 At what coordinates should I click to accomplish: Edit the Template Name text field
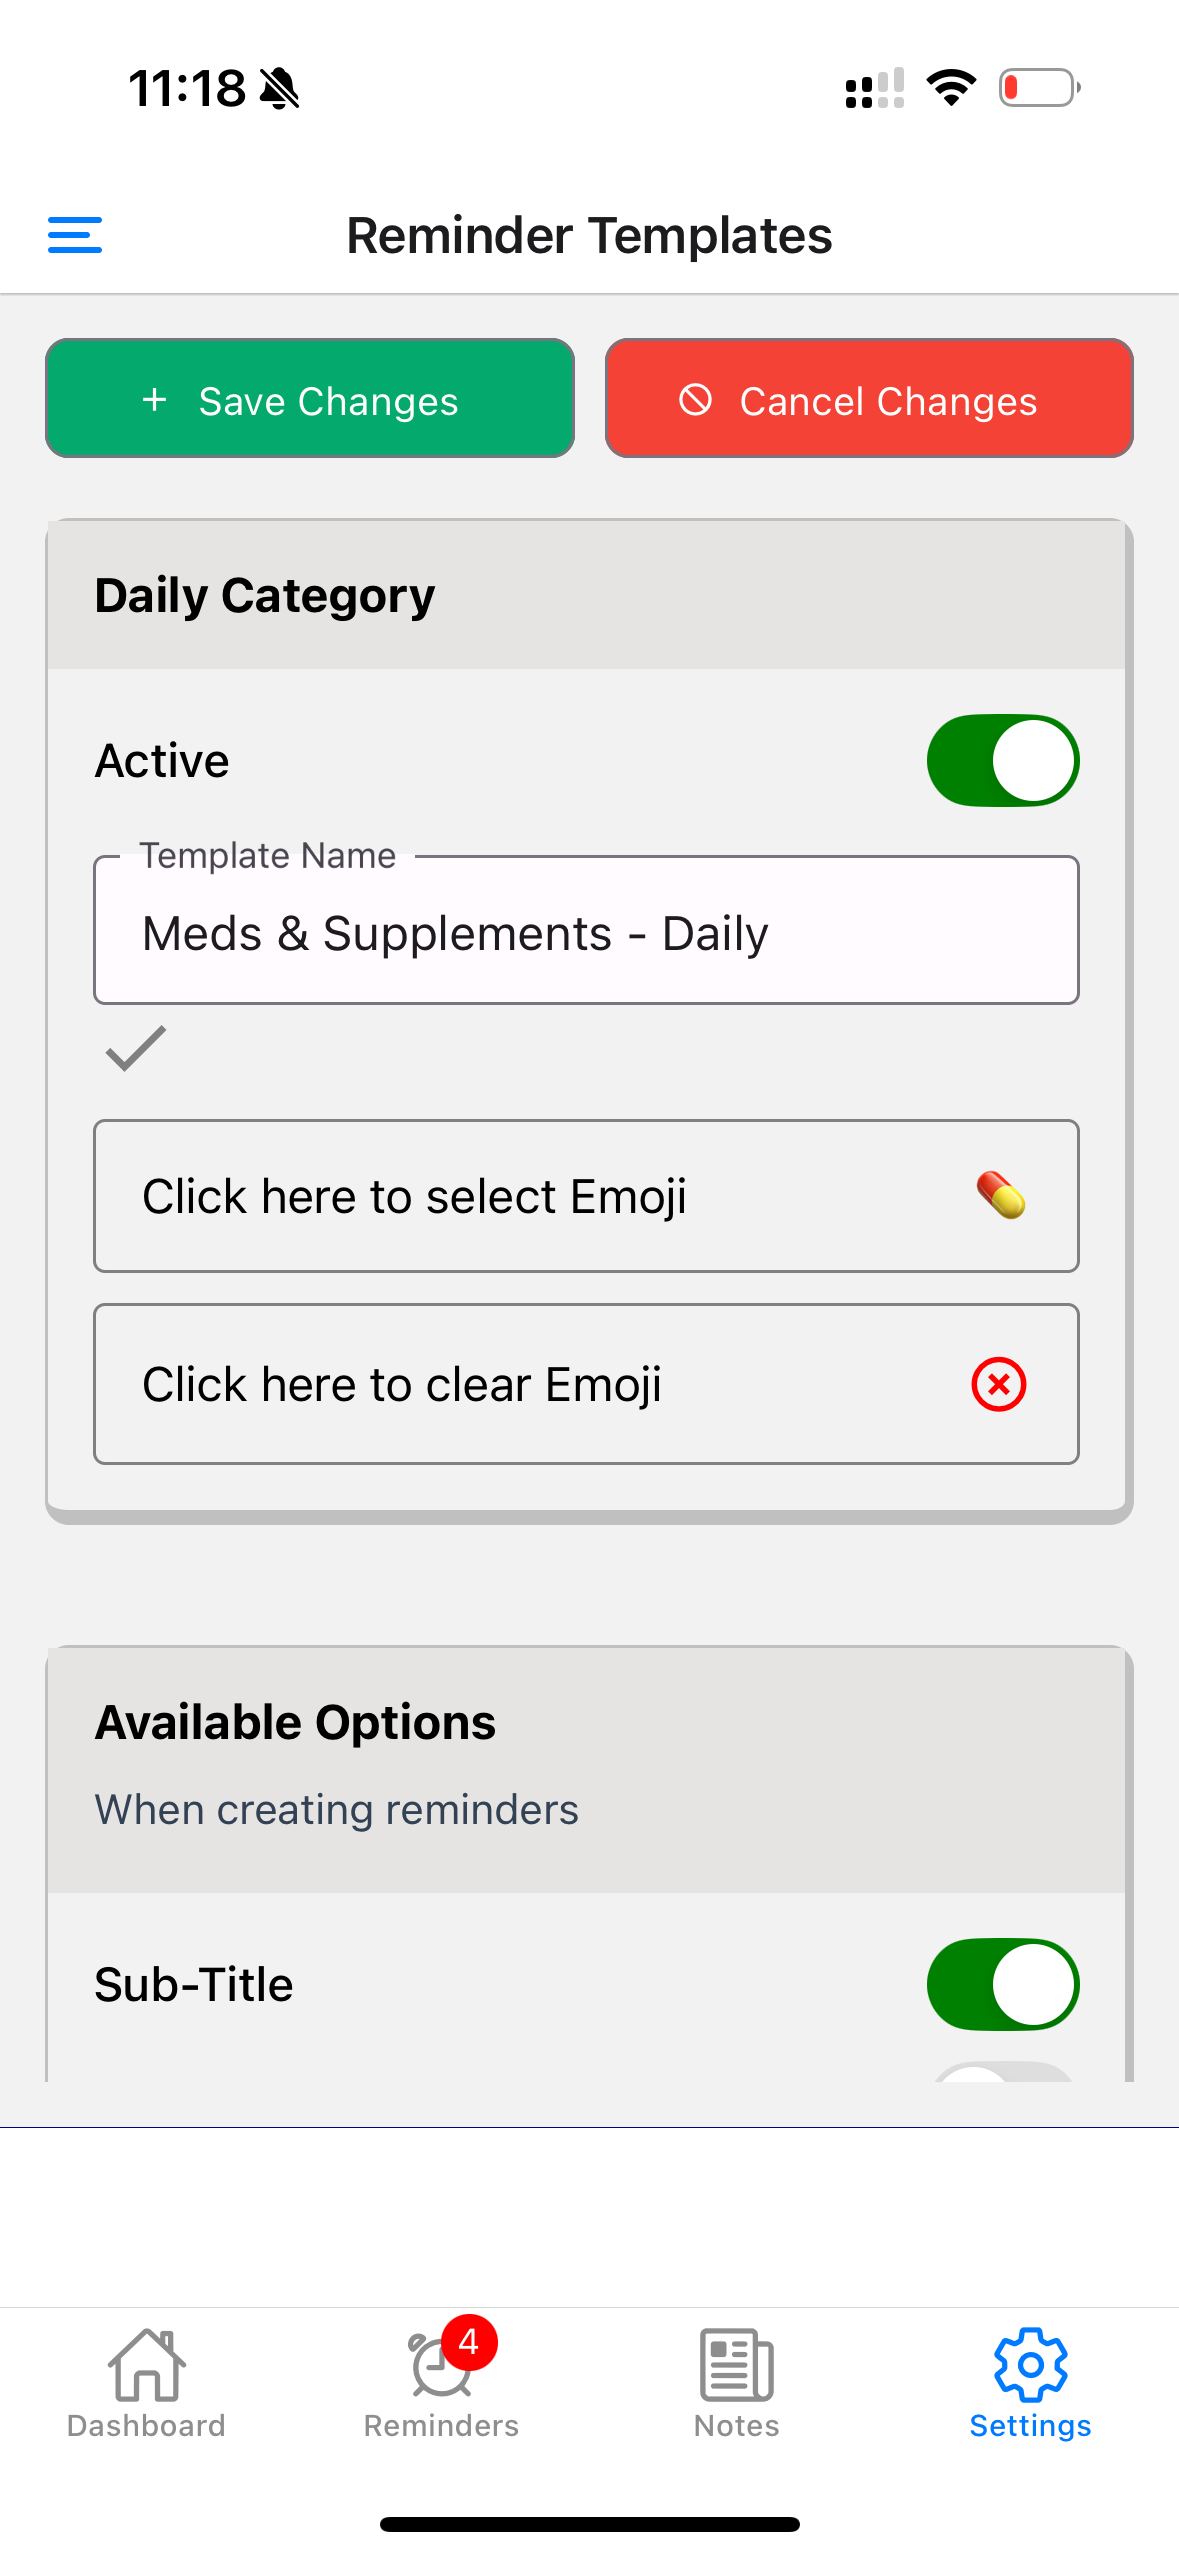point(586,934)
